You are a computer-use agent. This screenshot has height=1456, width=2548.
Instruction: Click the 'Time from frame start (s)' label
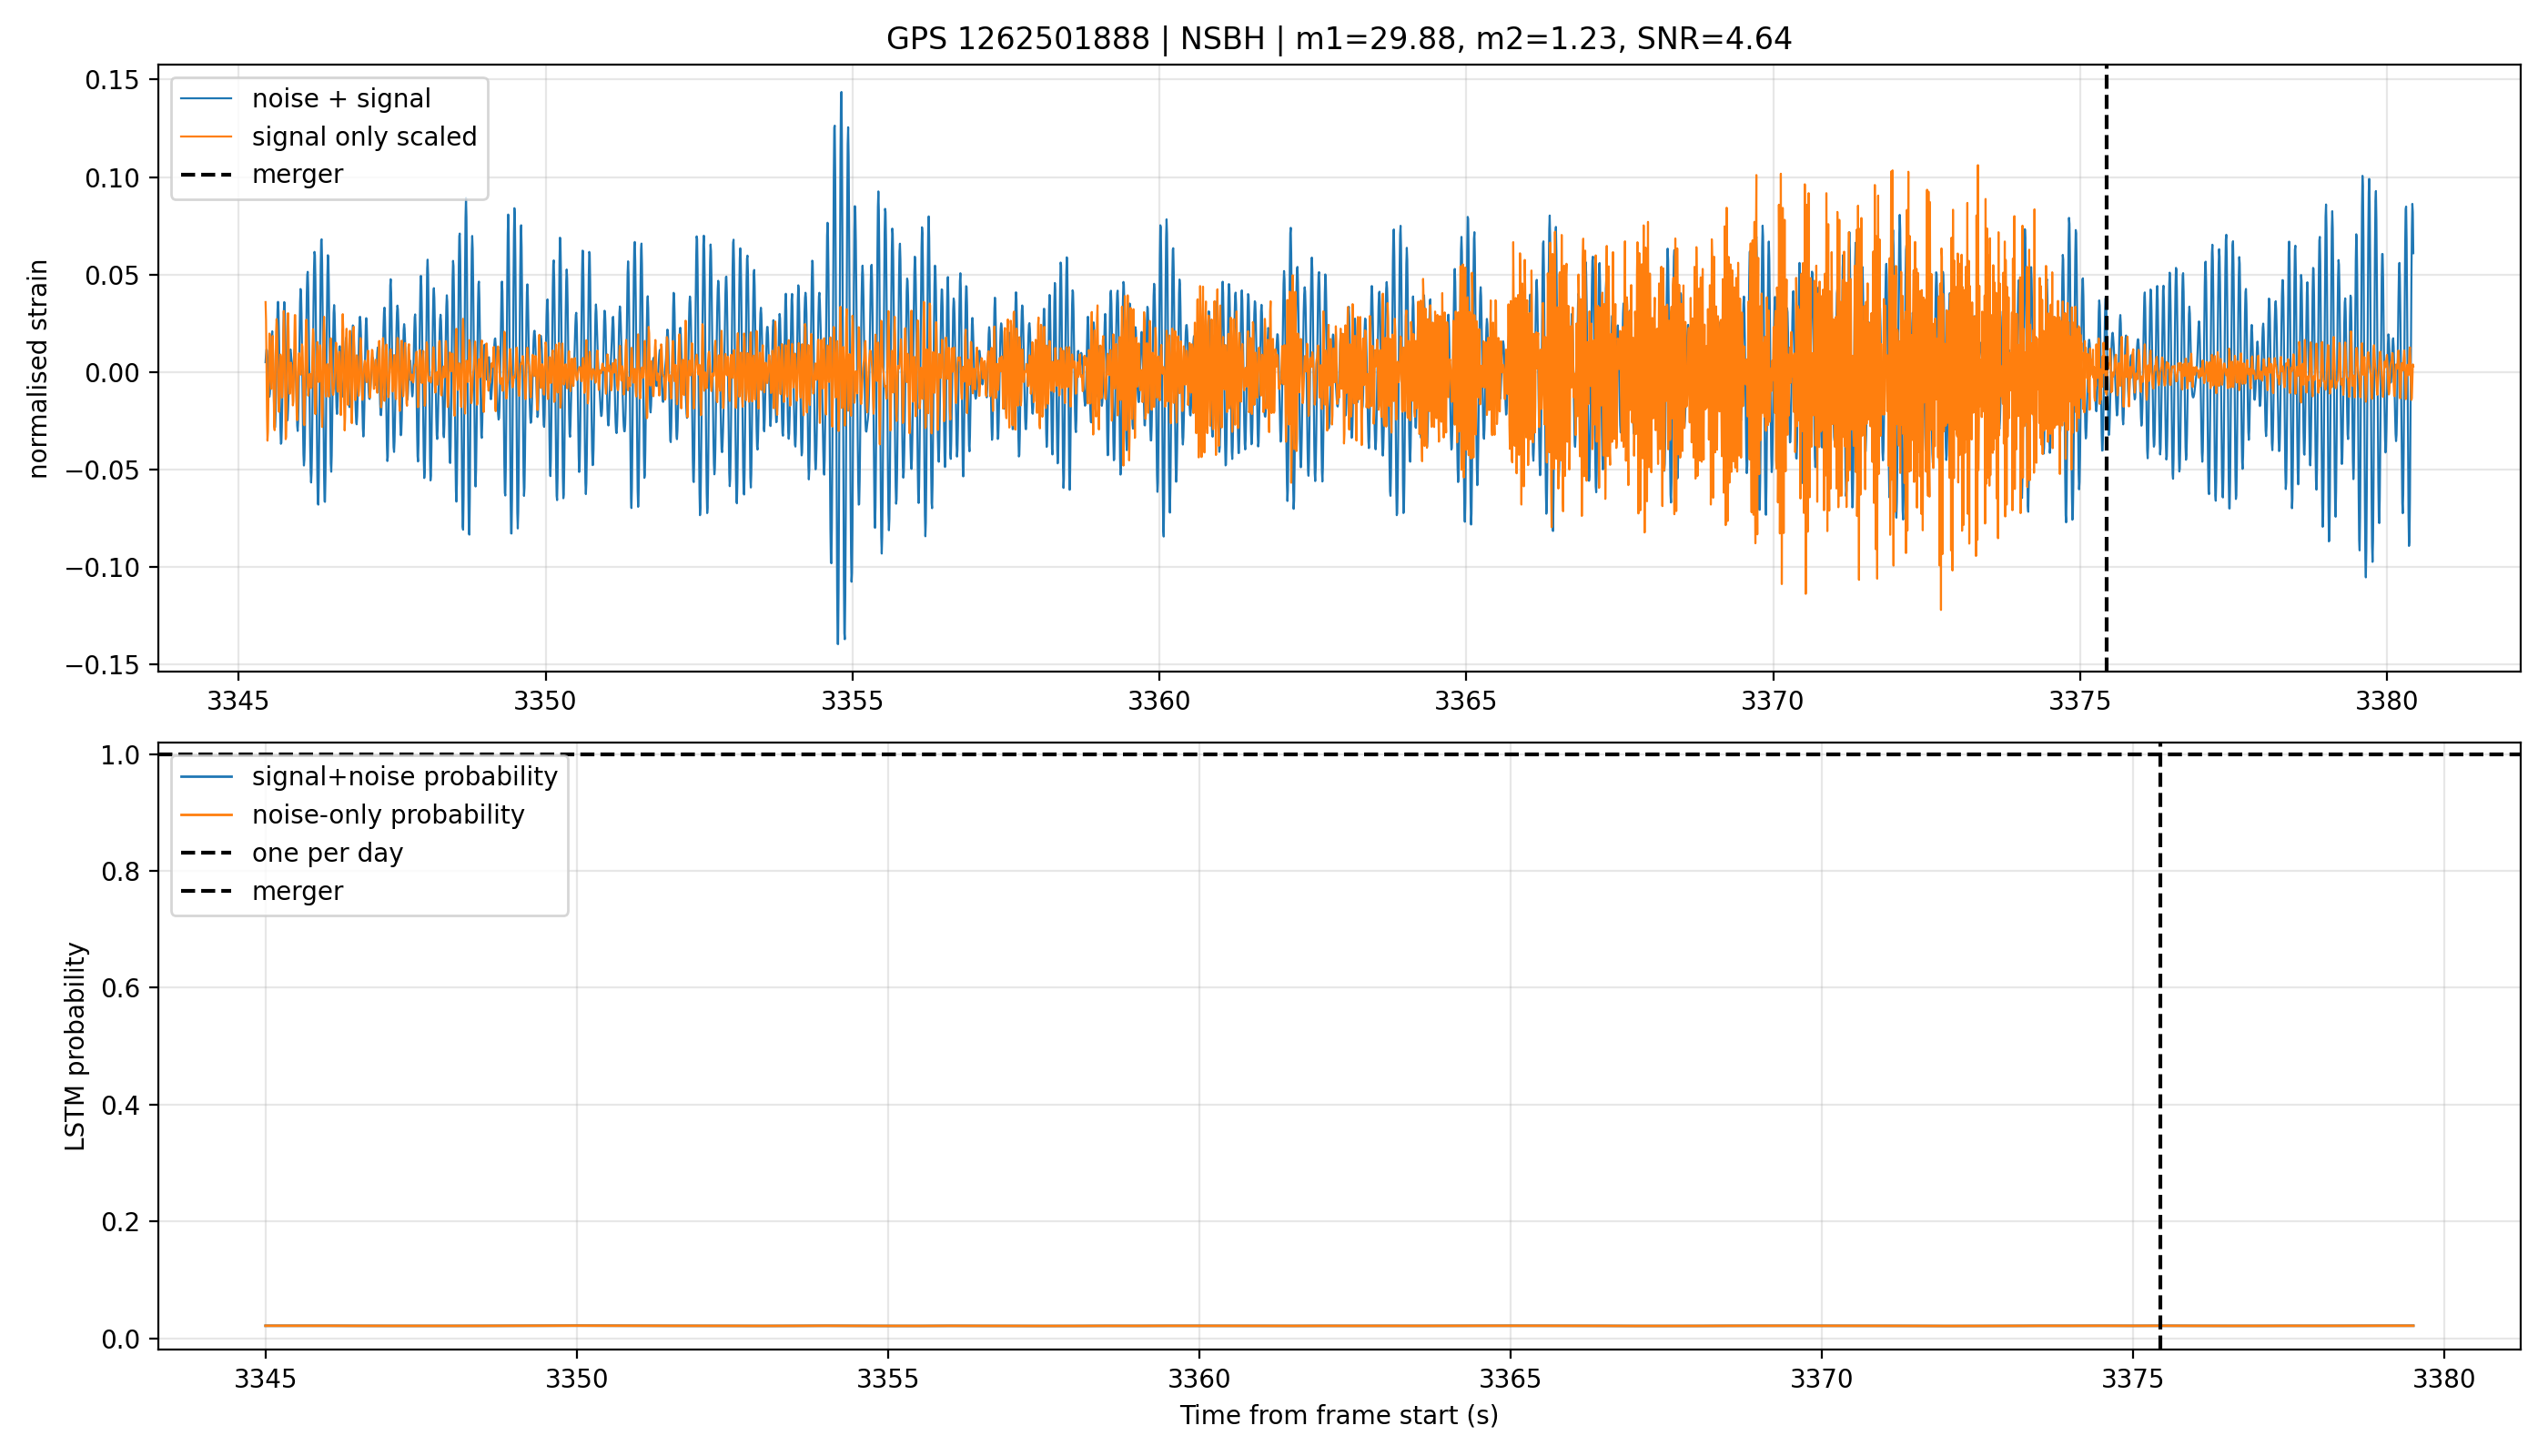coord(1338,1415)
